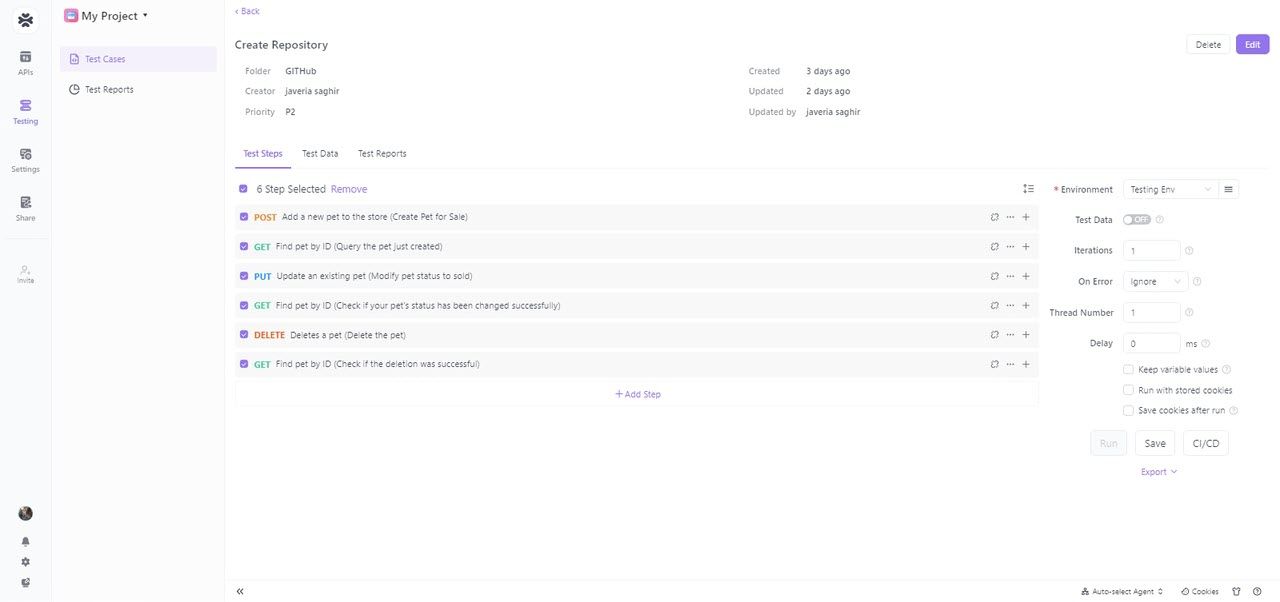Uncheck the POST 'Add a new pet' step

tap(244, 217)
